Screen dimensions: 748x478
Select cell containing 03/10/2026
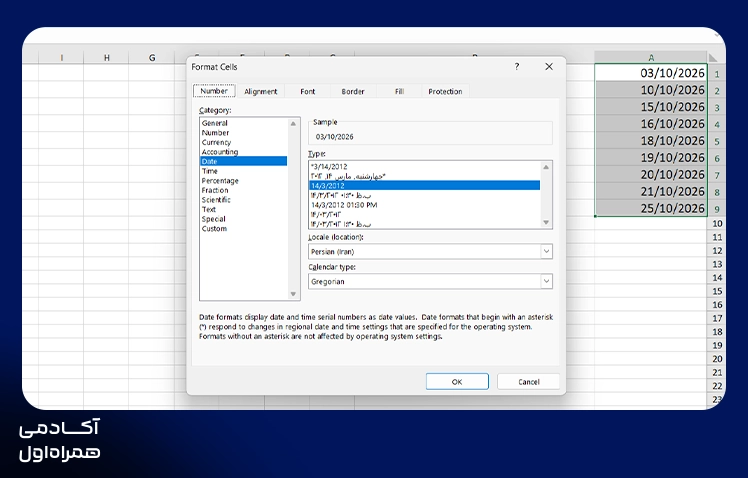pyautogui.click(x=651, y=73)
